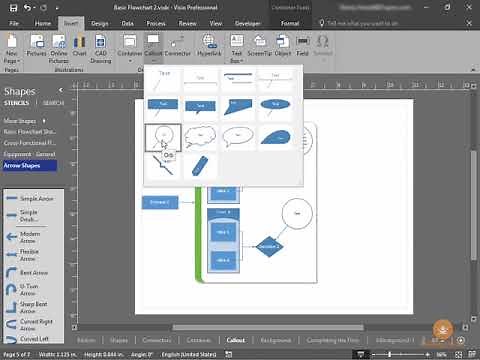Open the View ribbon tab

pos(216,23)
